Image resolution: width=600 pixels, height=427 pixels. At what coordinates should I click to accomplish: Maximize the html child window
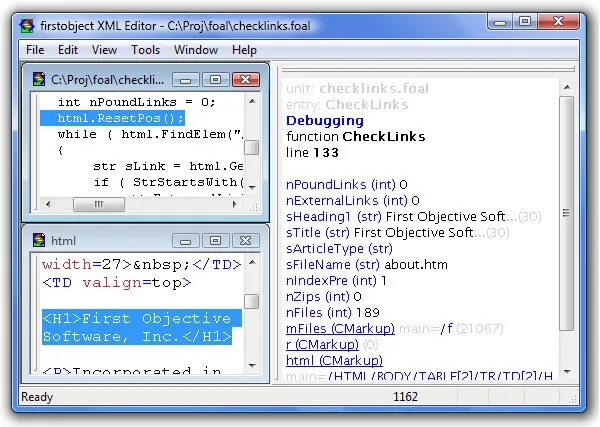coord(215,241)
